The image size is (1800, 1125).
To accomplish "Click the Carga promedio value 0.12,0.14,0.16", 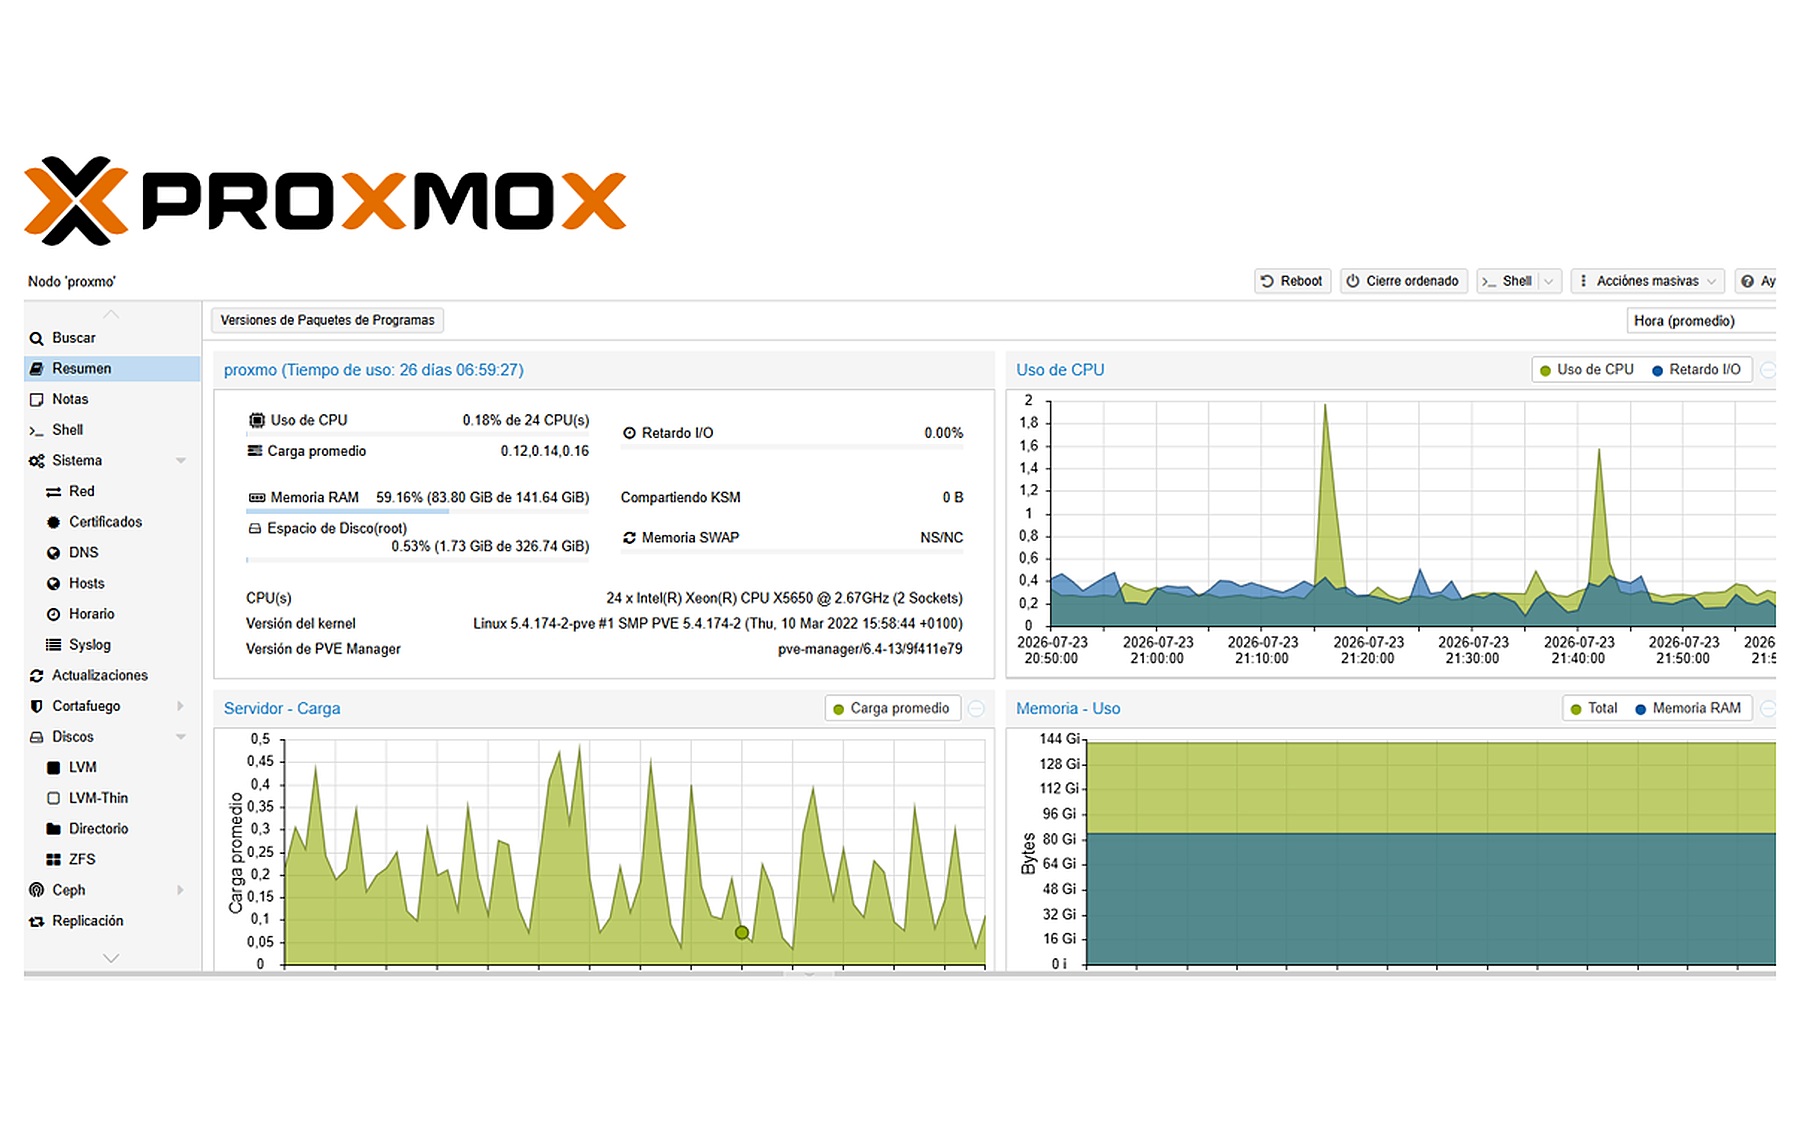I will pyautogui.click(x=545, y=452).
